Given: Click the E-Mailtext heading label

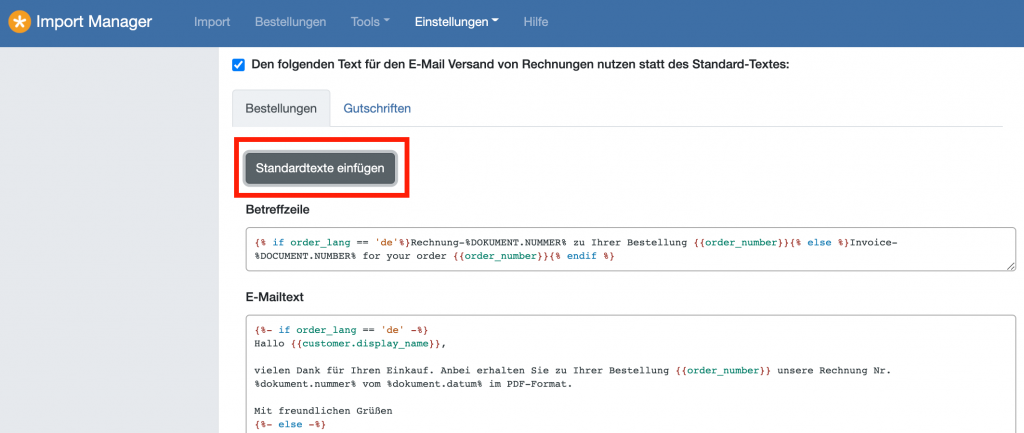Looking at the screenshot, I should pos(275,297).
